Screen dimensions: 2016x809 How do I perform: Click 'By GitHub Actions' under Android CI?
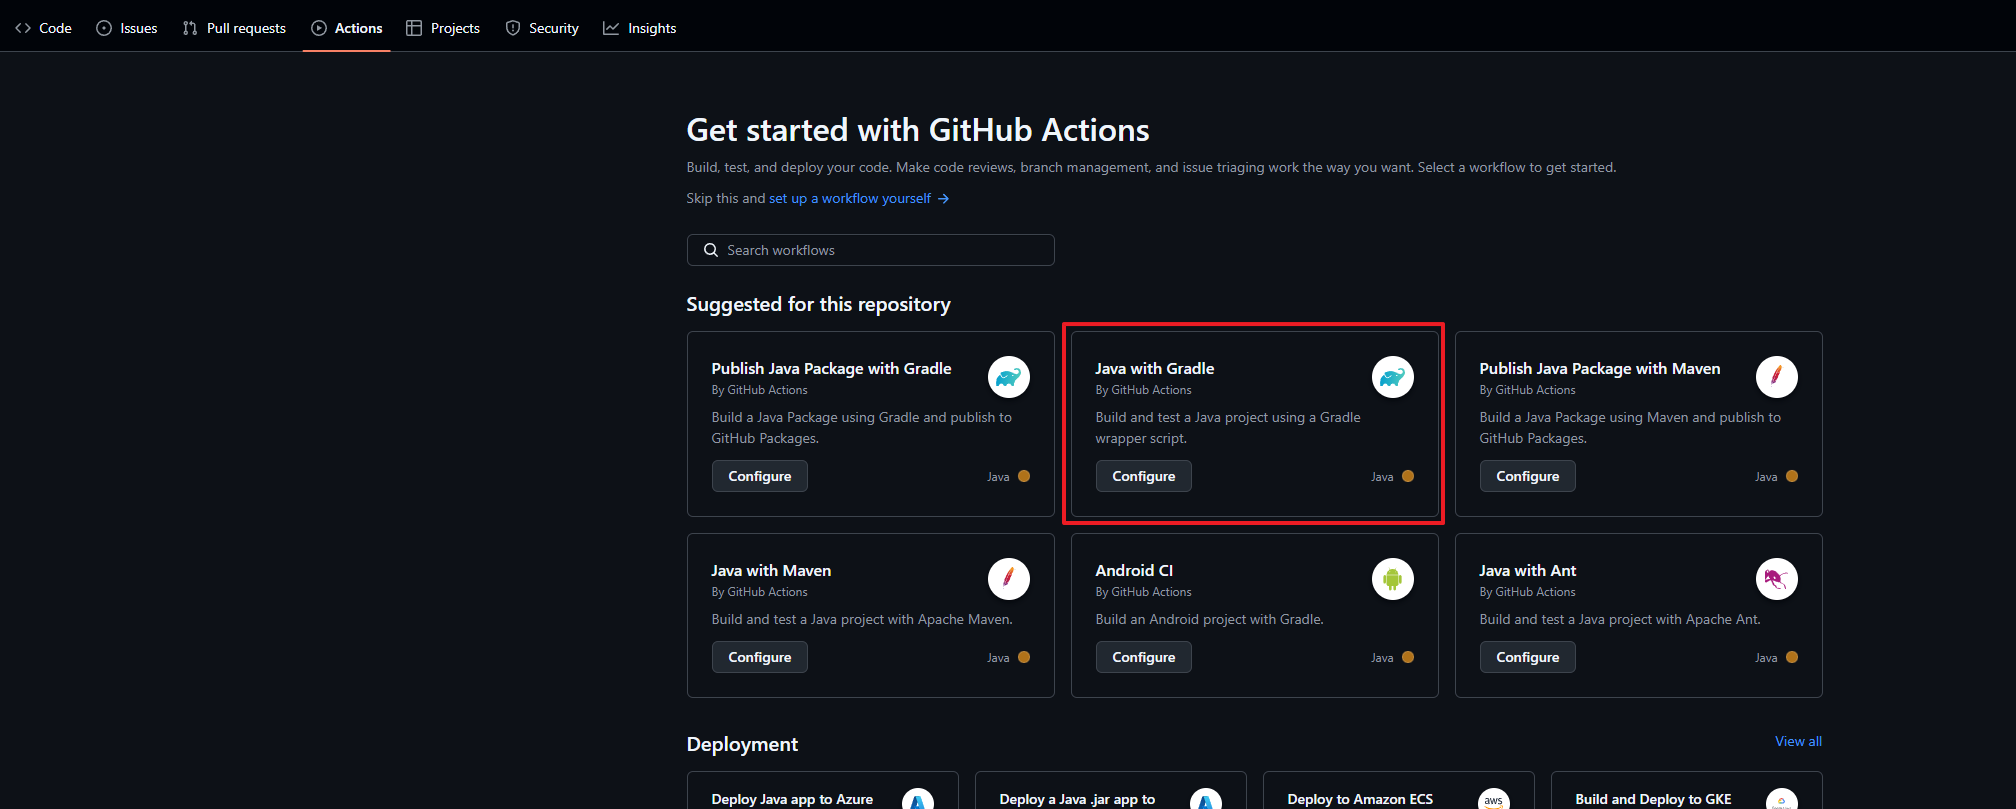[x=1143, y=592]
